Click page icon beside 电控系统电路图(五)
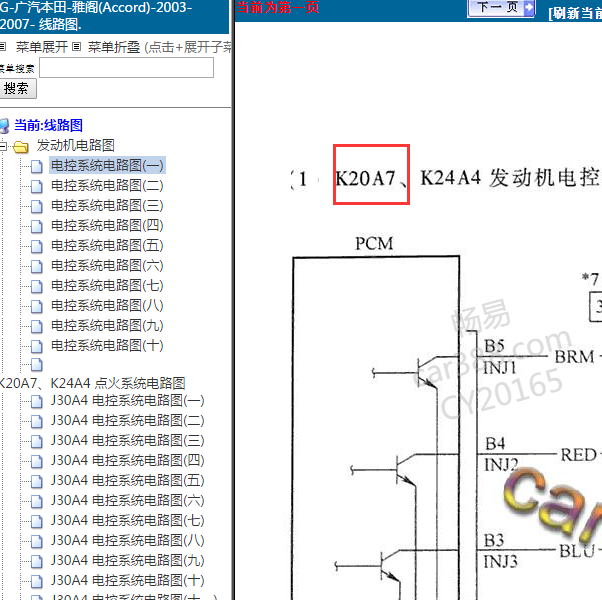This screenshot has width=602, height=600. (x=36, y=246)
